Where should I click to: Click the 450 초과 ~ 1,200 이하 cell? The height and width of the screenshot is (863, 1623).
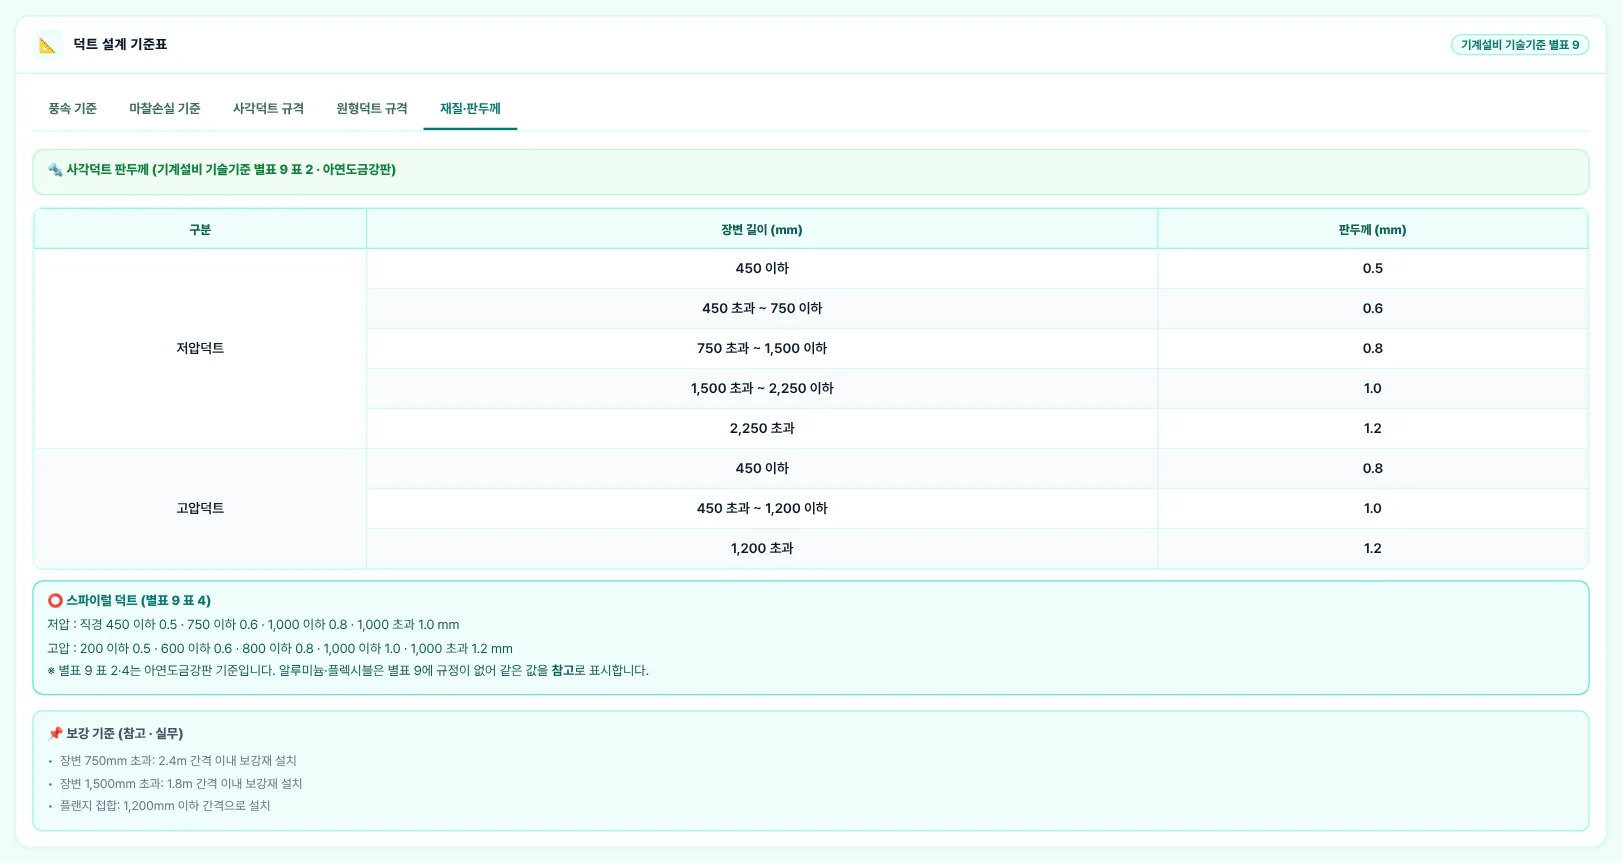point(762,508)
